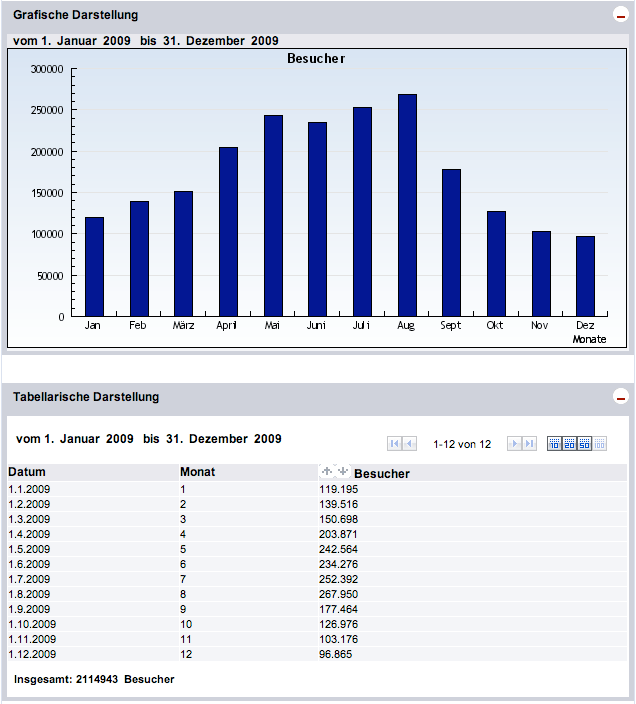Sort Besucher column descending
The image size is (636, 704).
(342, 471)
